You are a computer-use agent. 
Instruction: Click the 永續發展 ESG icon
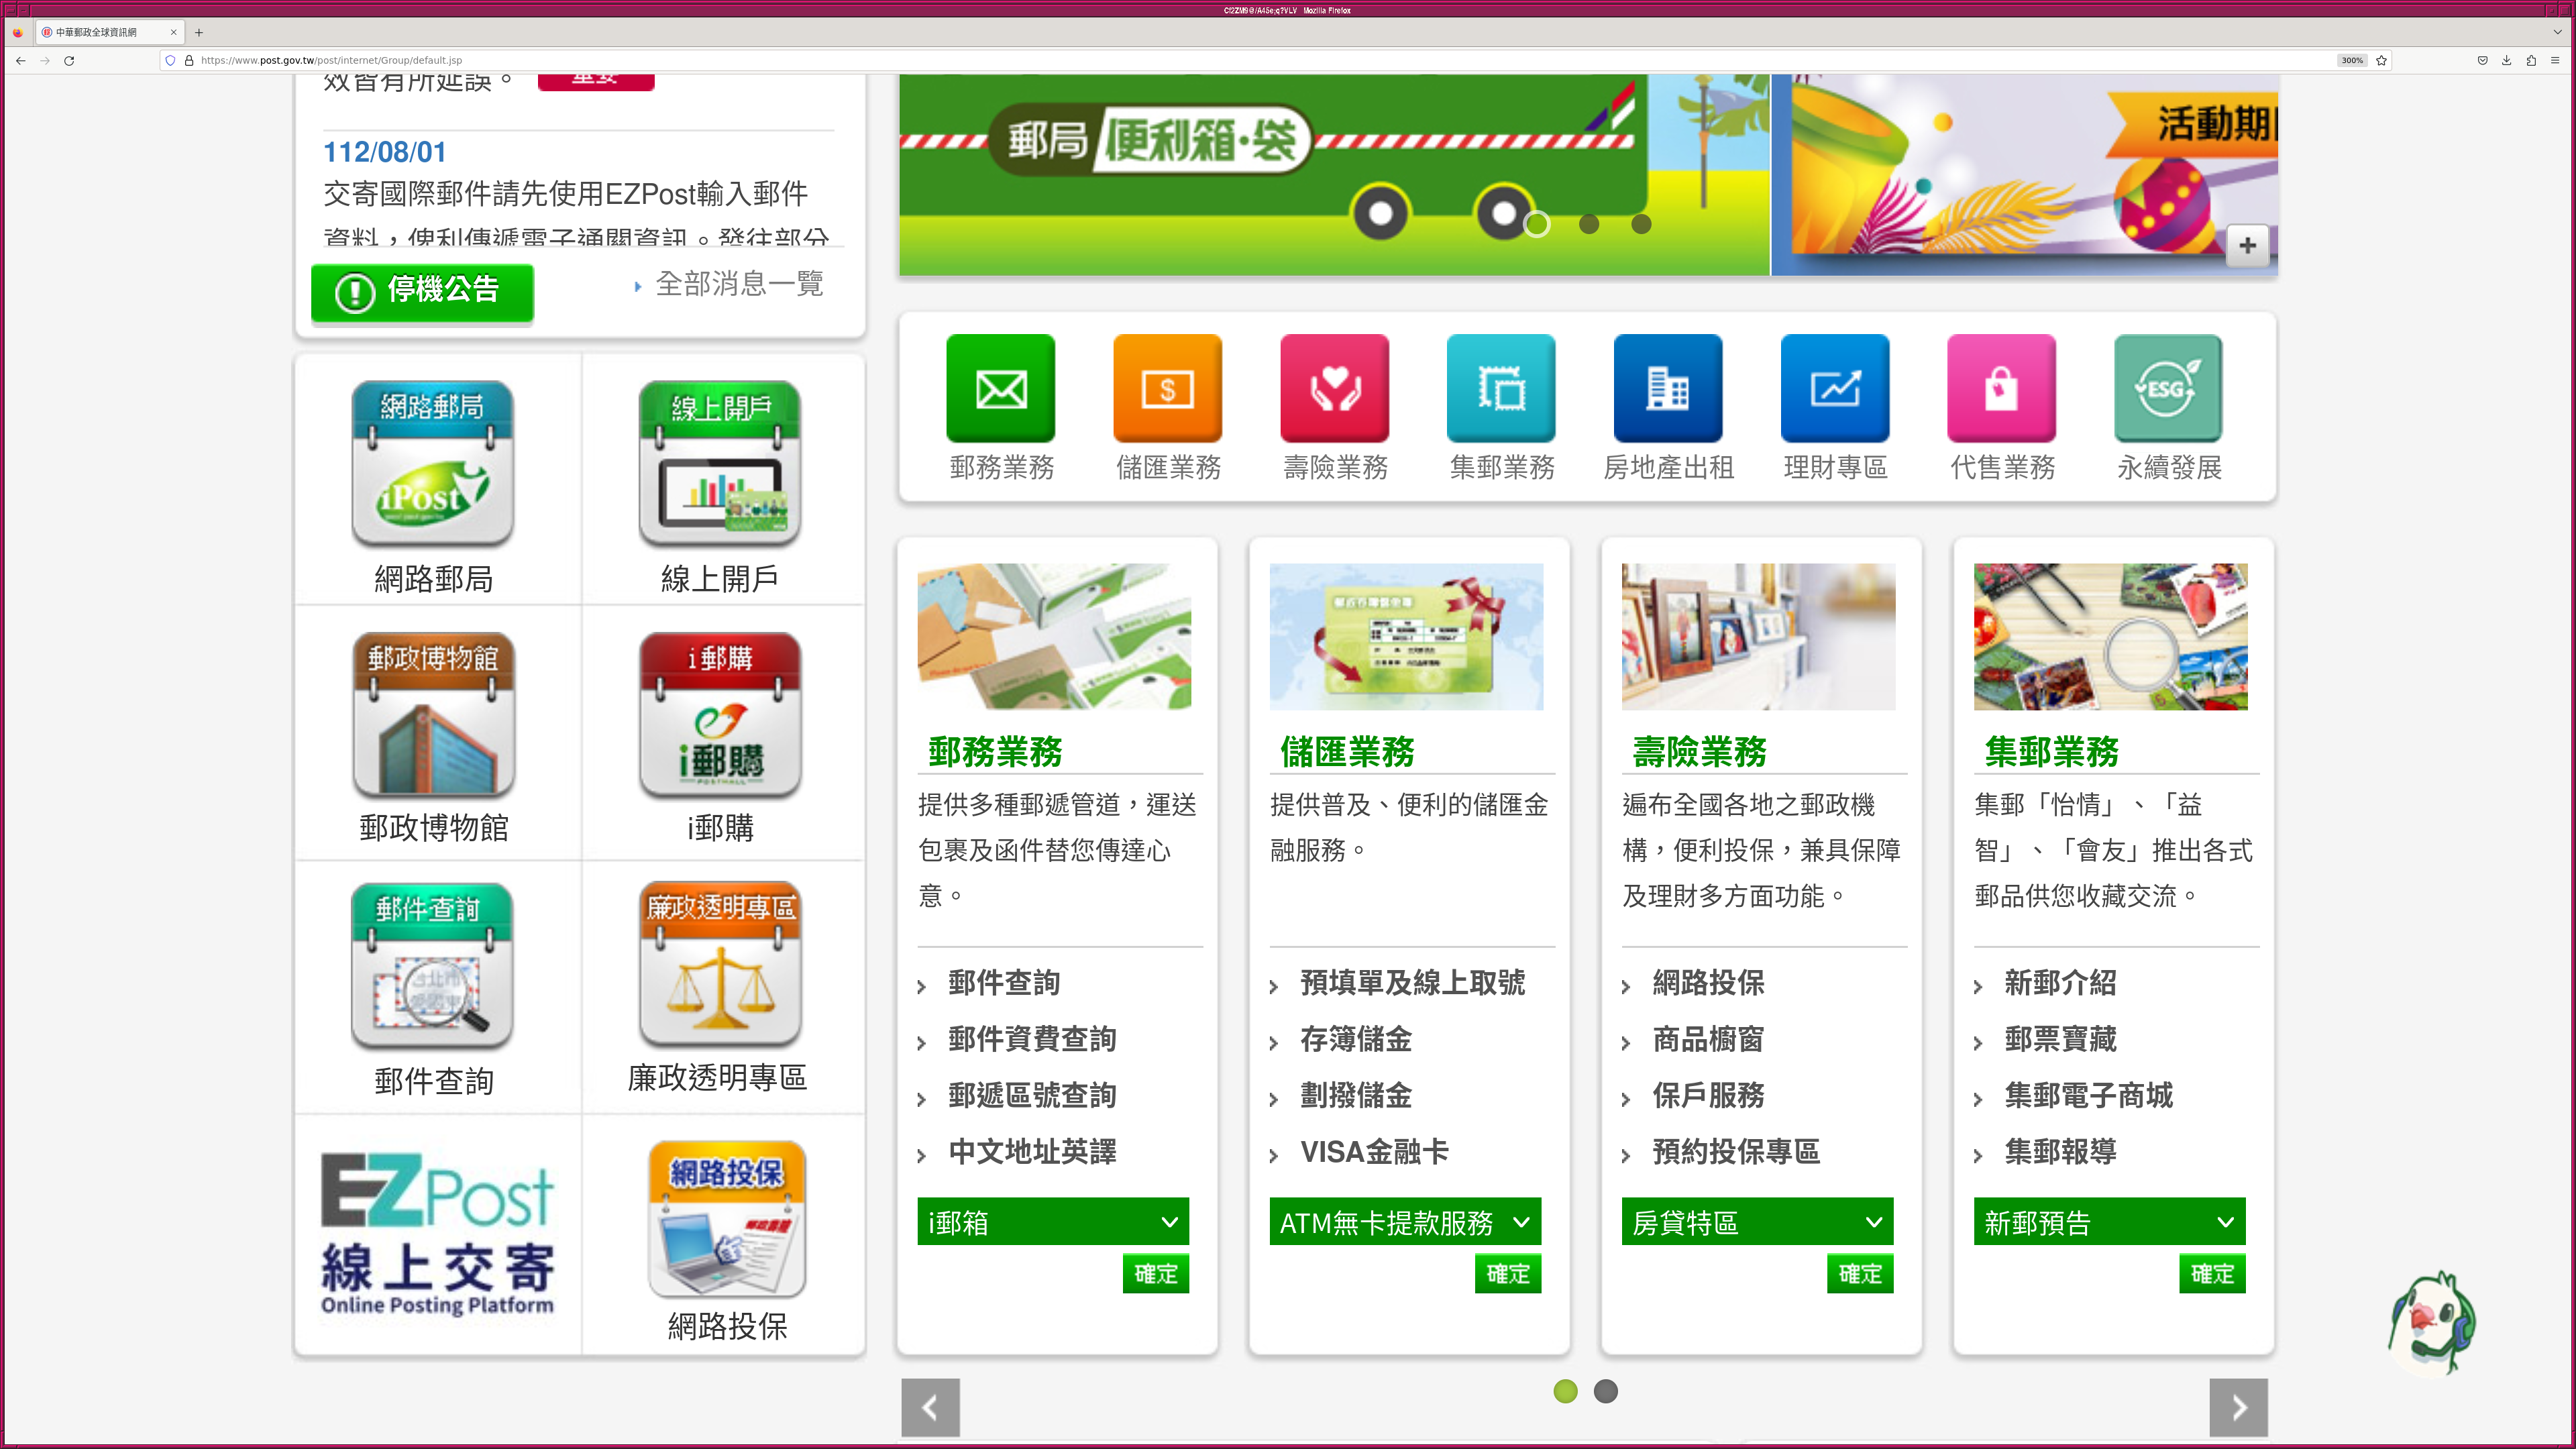click(x=2167, y=388)
